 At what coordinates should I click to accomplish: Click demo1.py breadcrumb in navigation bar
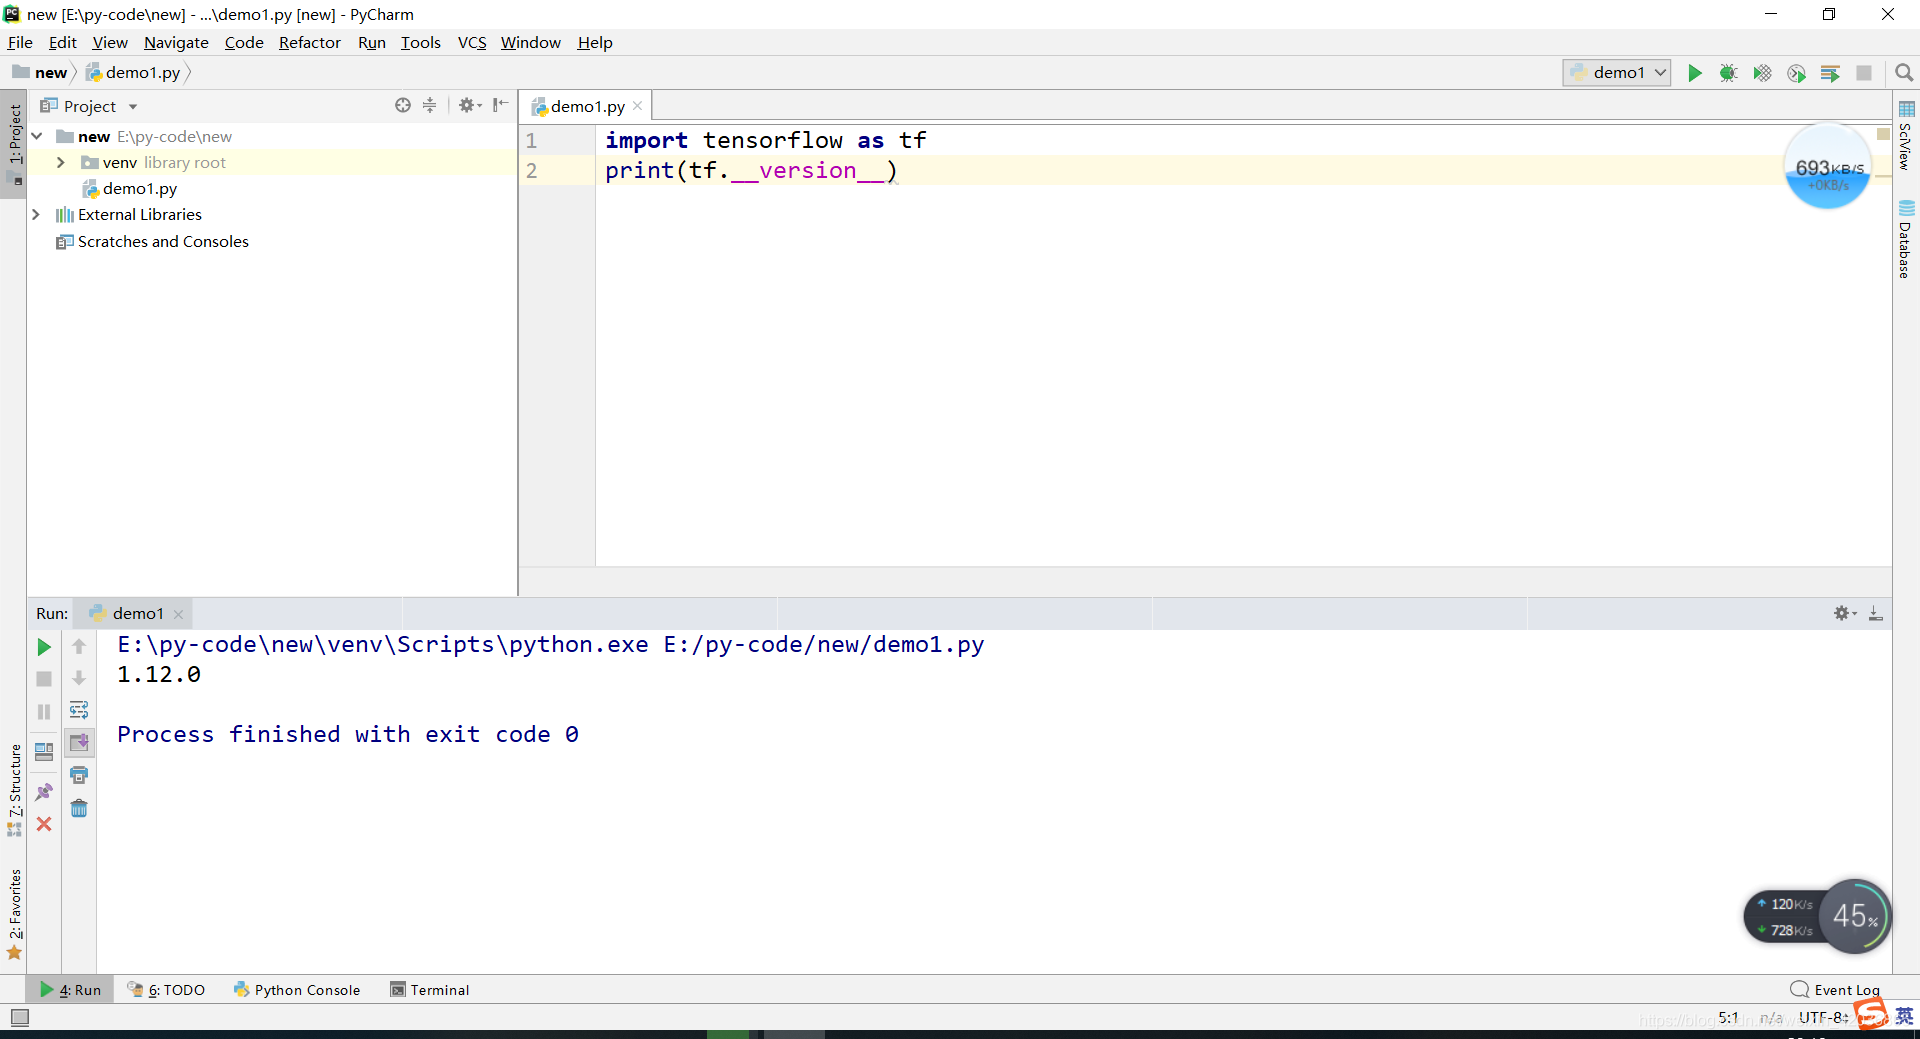click(134, 72)
